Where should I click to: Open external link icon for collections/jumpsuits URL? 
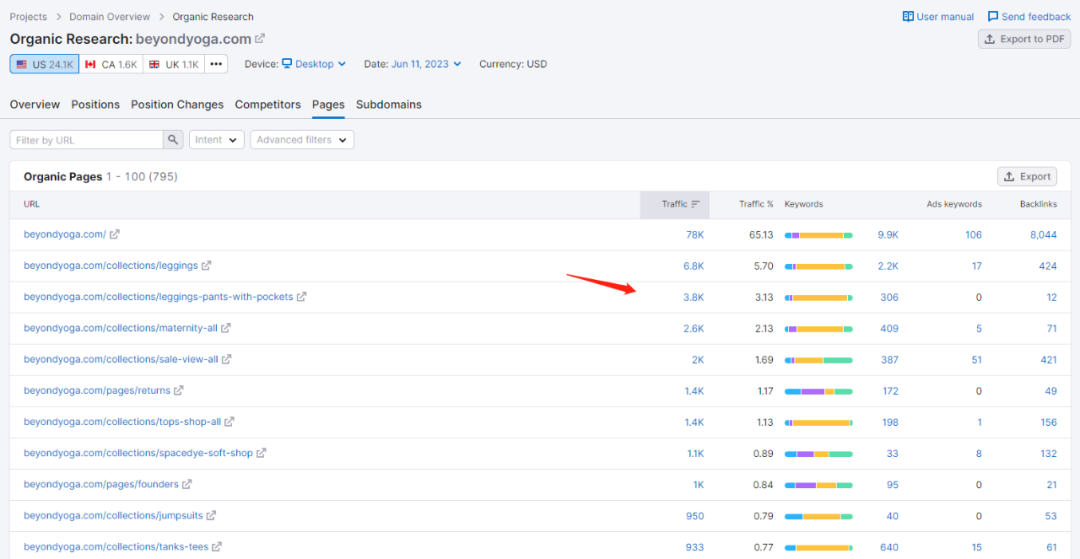tap(211, 516)
